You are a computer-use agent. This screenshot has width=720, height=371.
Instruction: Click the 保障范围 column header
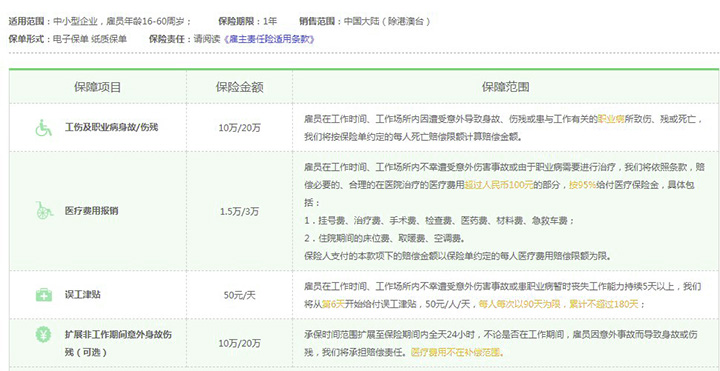click(x=505, y=87)
